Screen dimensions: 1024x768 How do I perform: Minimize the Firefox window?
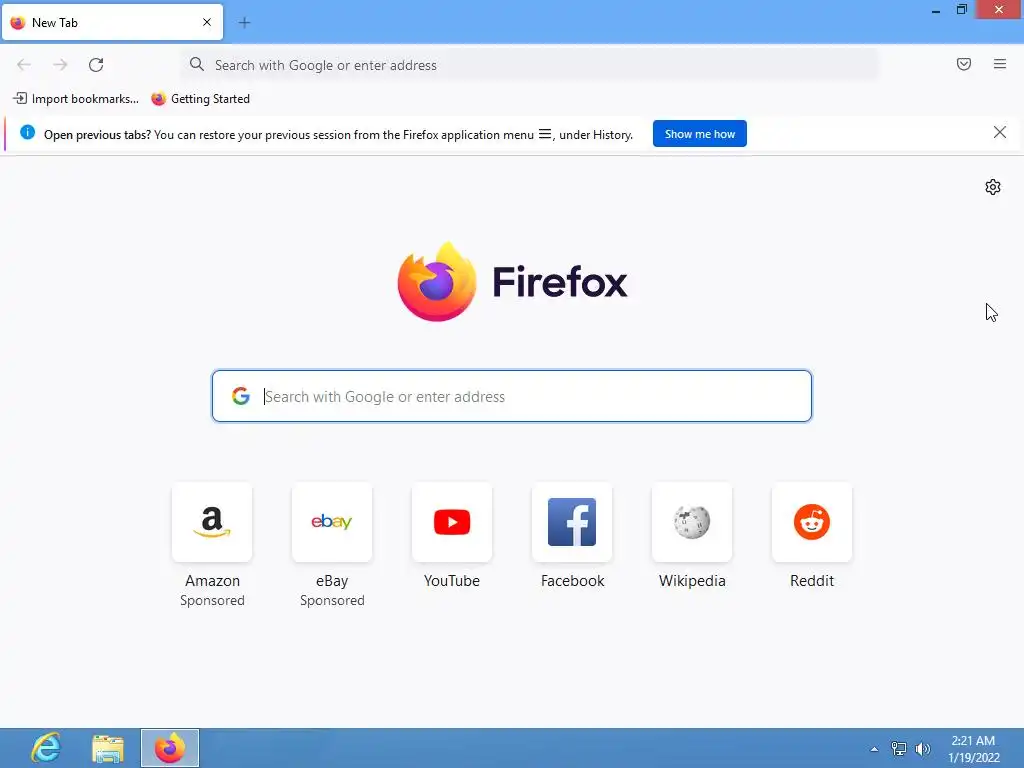pyautogui.click(x=936, y=10)
